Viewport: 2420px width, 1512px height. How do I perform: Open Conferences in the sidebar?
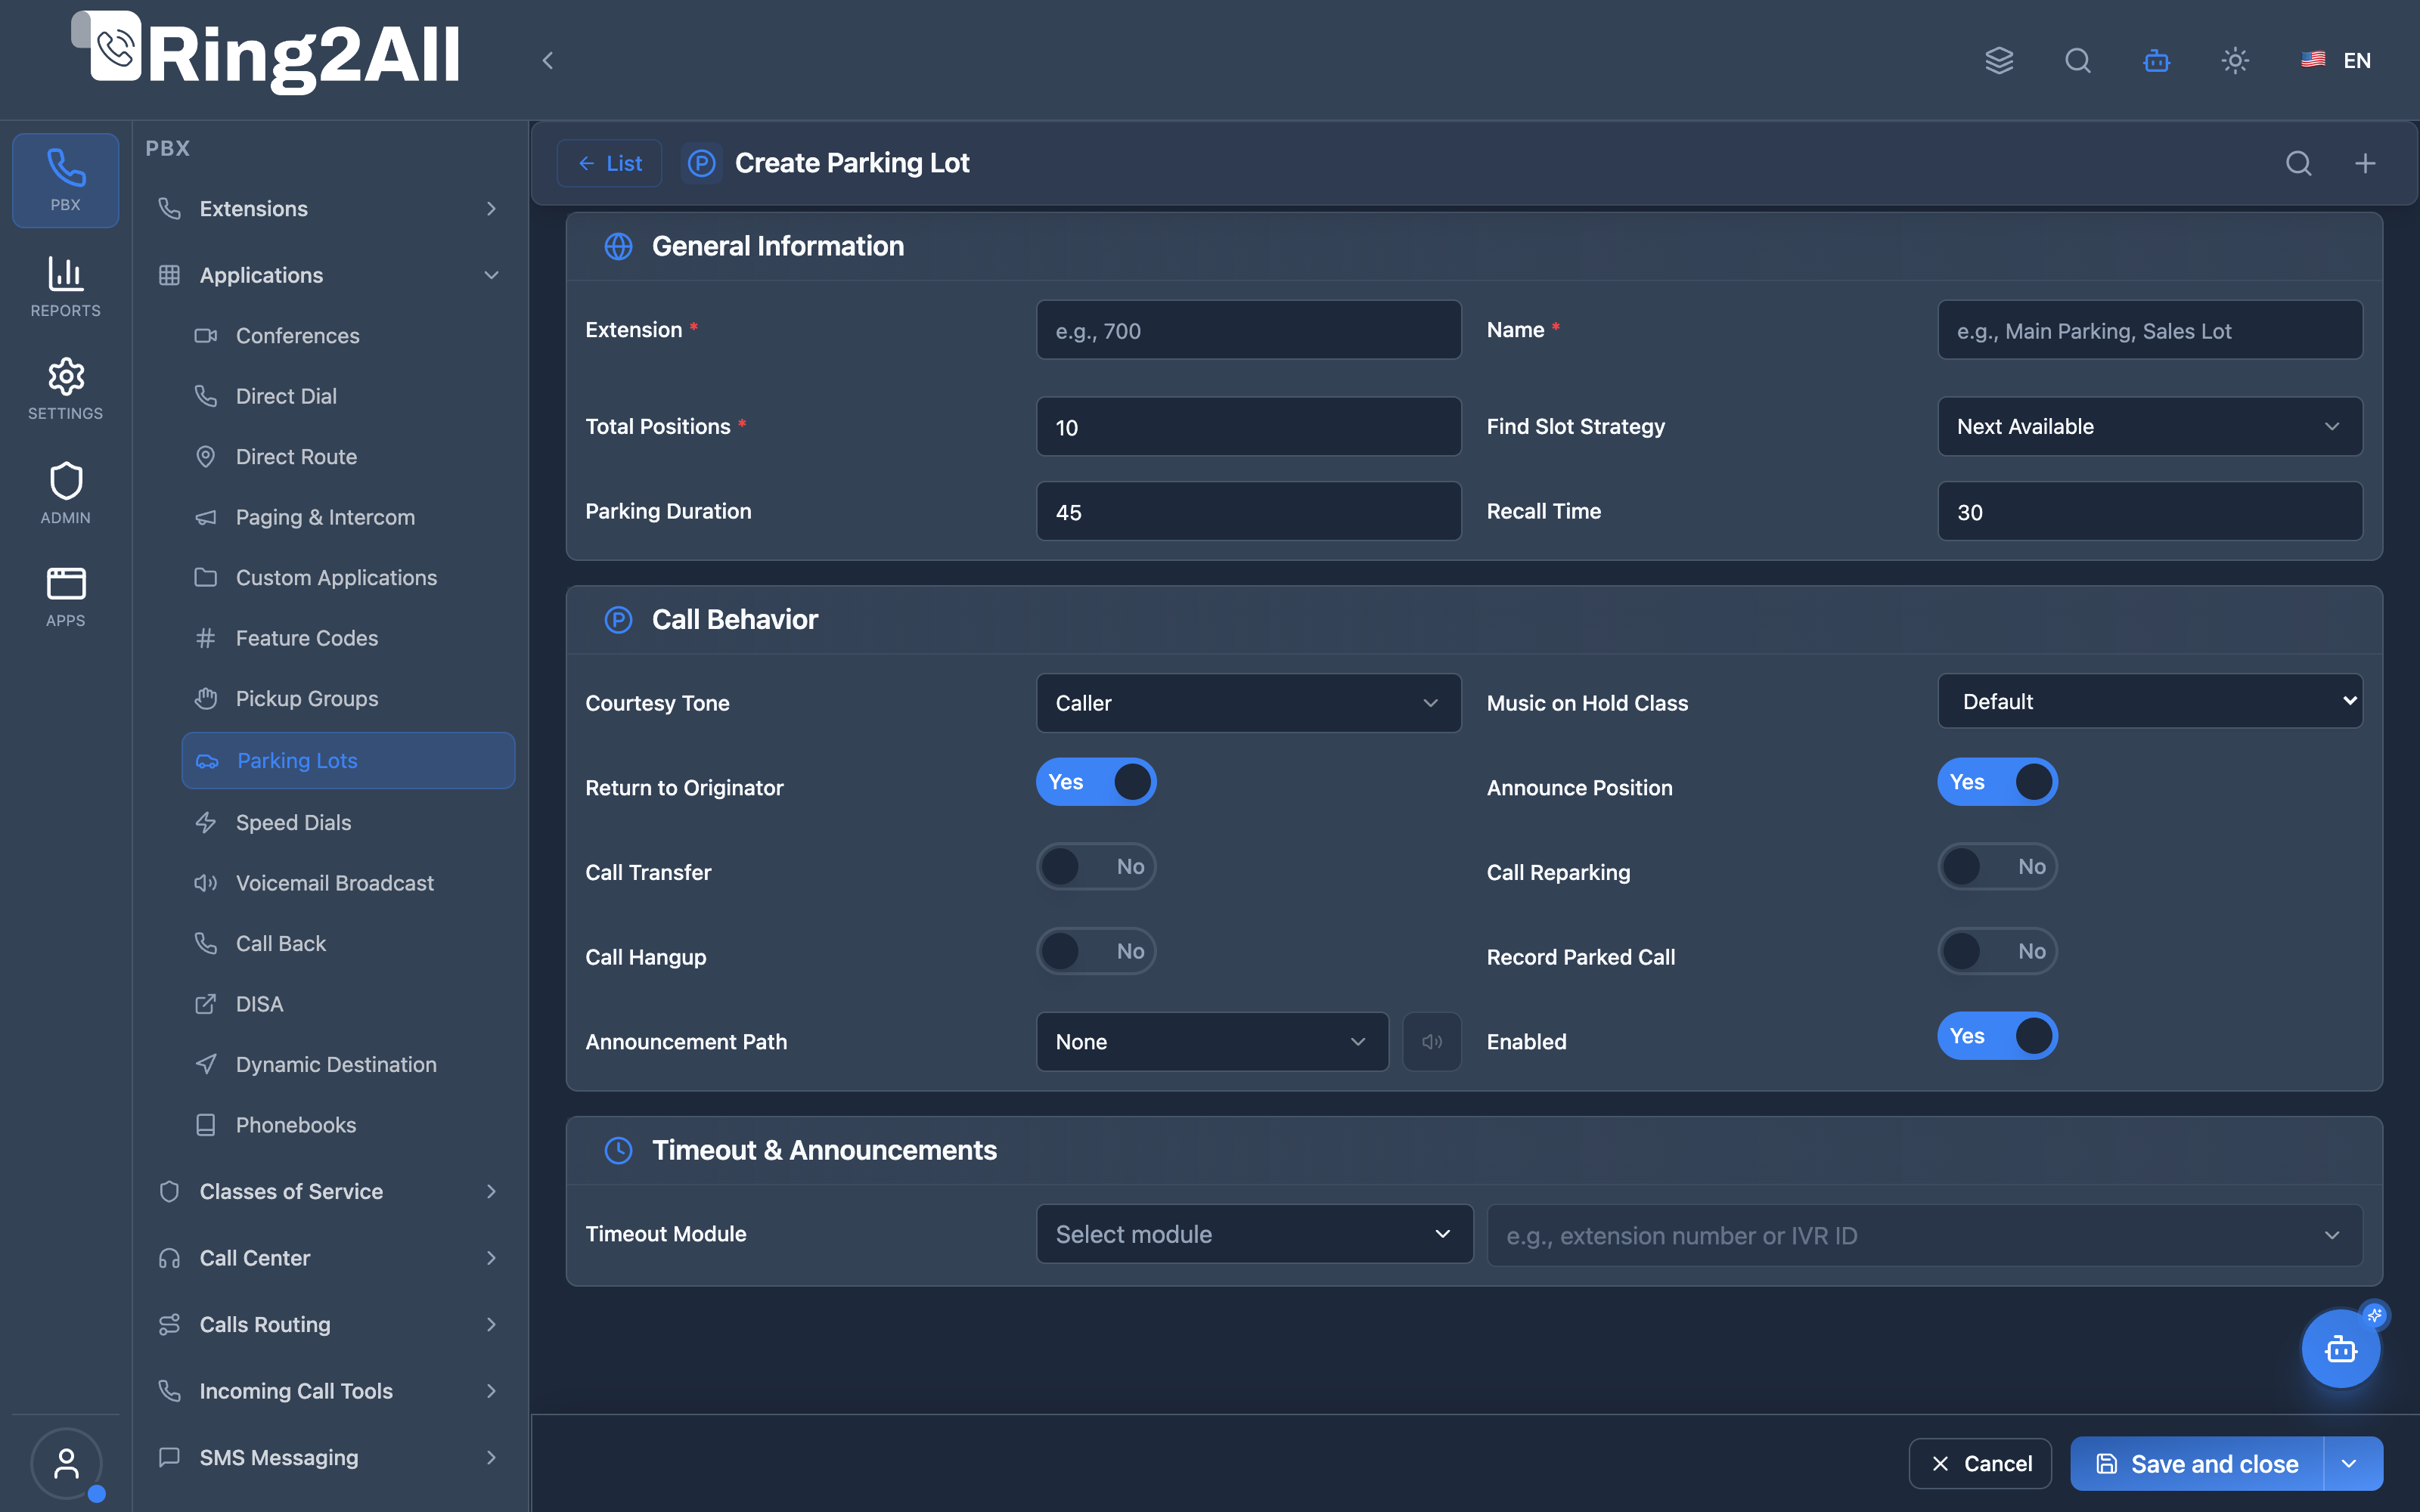(348, 336)
